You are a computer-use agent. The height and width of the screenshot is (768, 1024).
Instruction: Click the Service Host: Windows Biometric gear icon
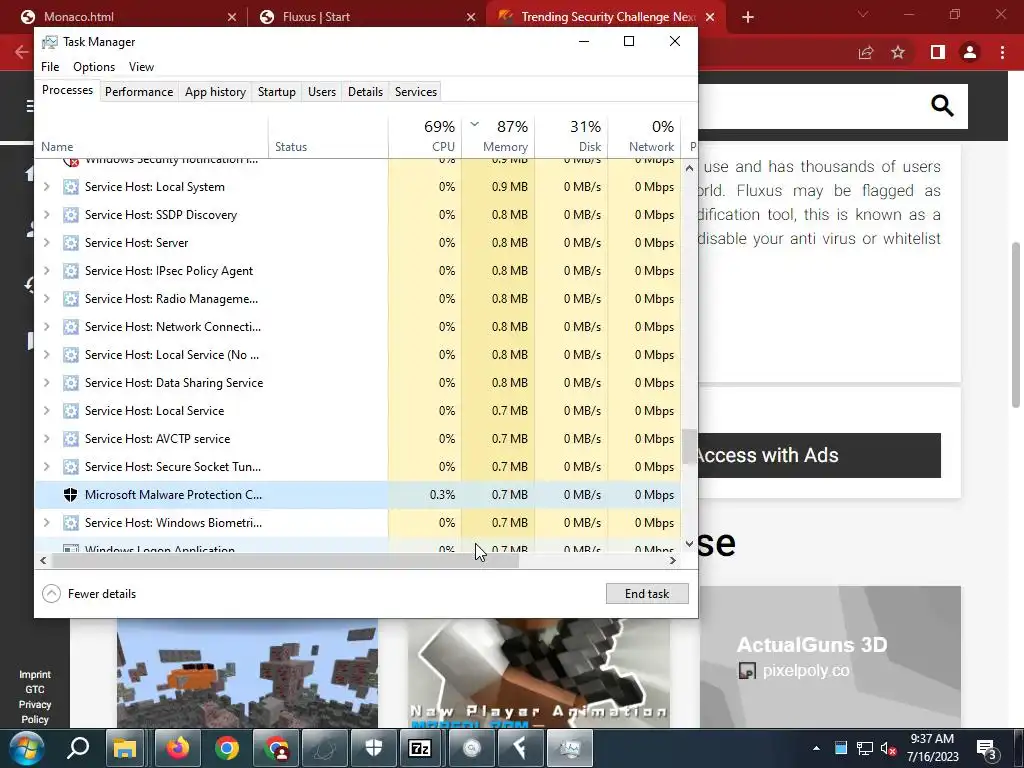point(71,523)
